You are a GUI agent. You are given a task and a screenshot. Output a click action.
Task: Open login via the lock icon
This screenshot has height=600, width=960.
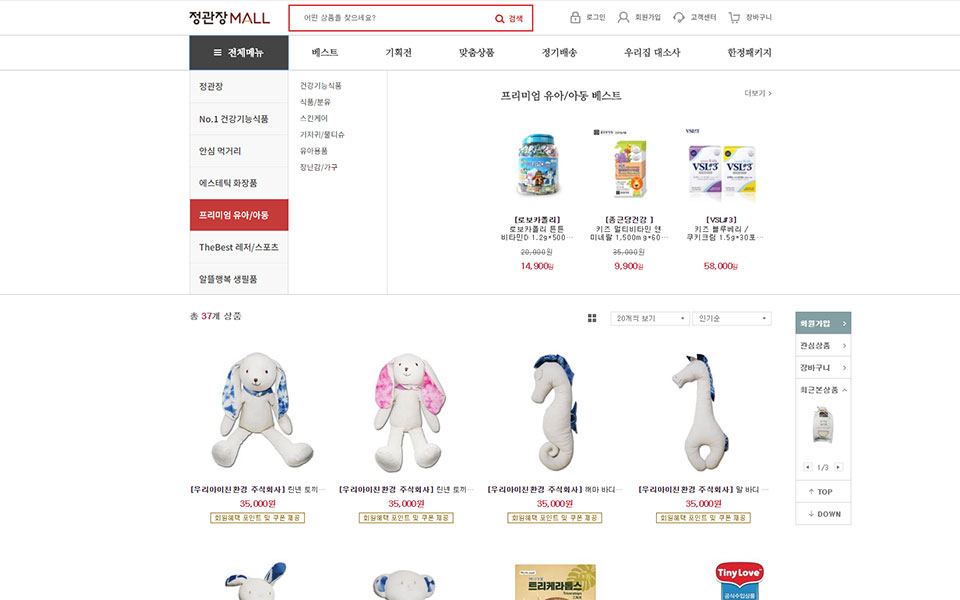coord(575,17)
